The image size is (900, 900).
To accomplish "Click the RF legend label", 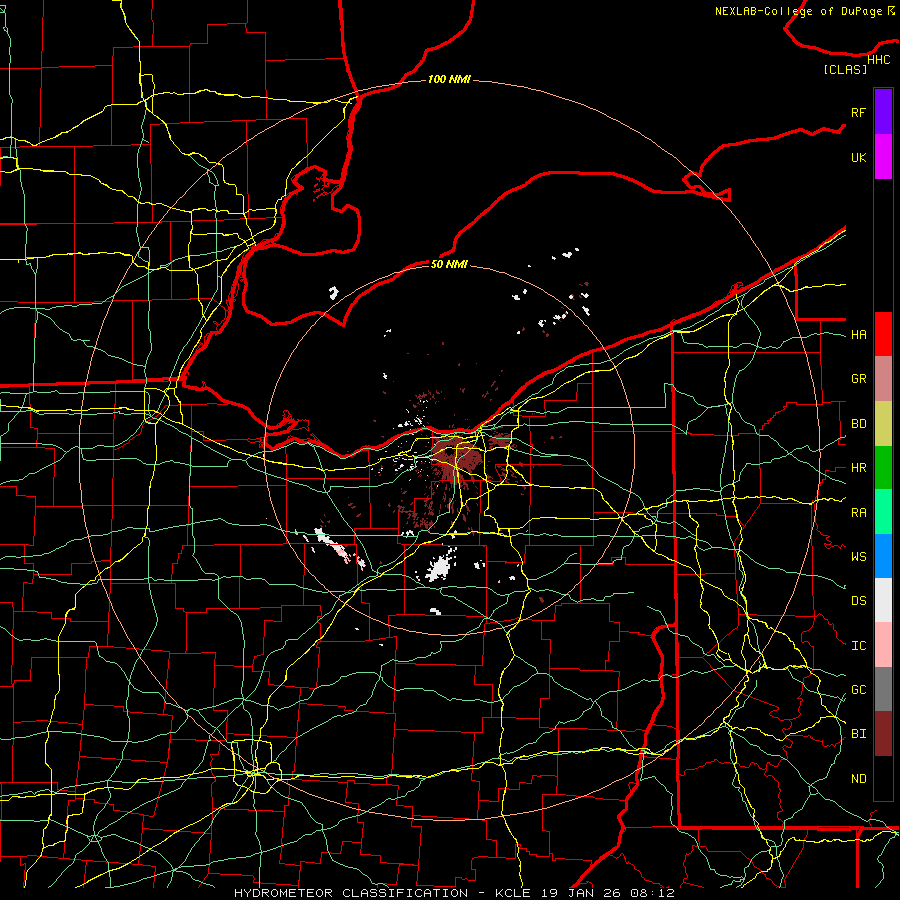I will (859, 112).
